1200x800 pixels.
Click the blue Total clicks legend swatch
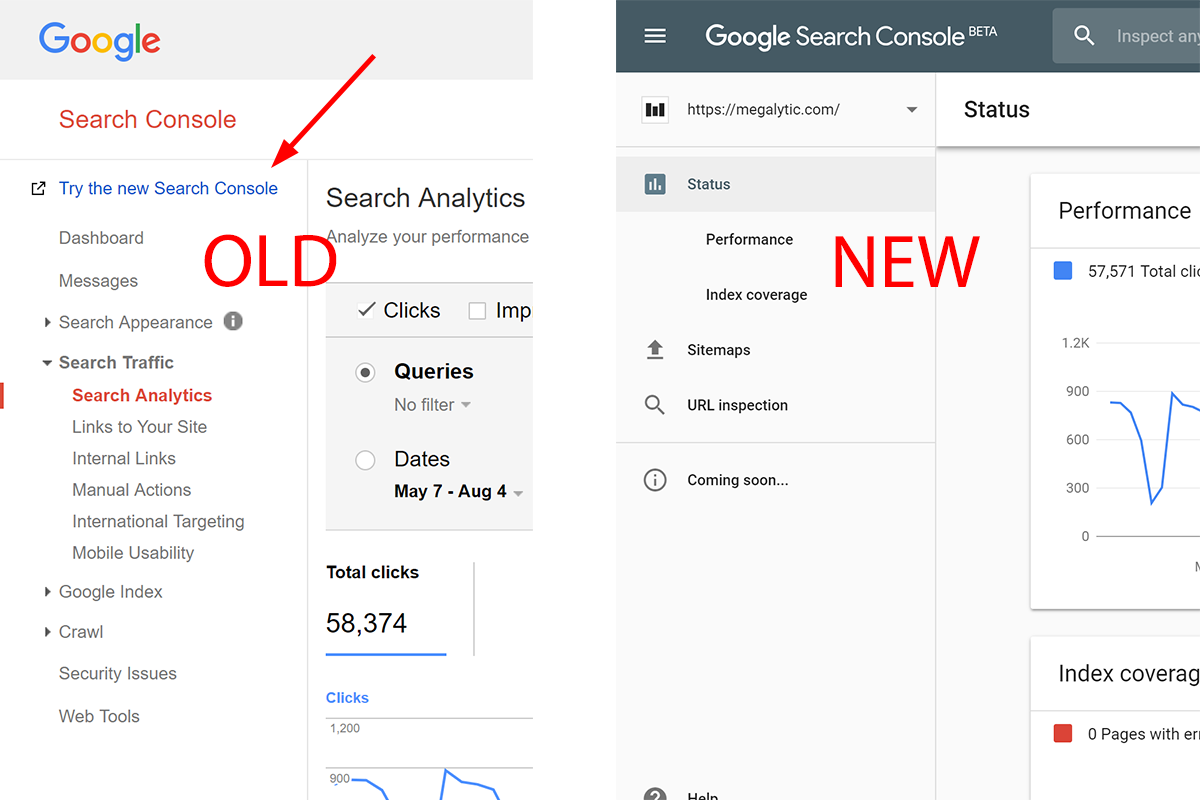pyautogui.click(x=1063, y=271)
